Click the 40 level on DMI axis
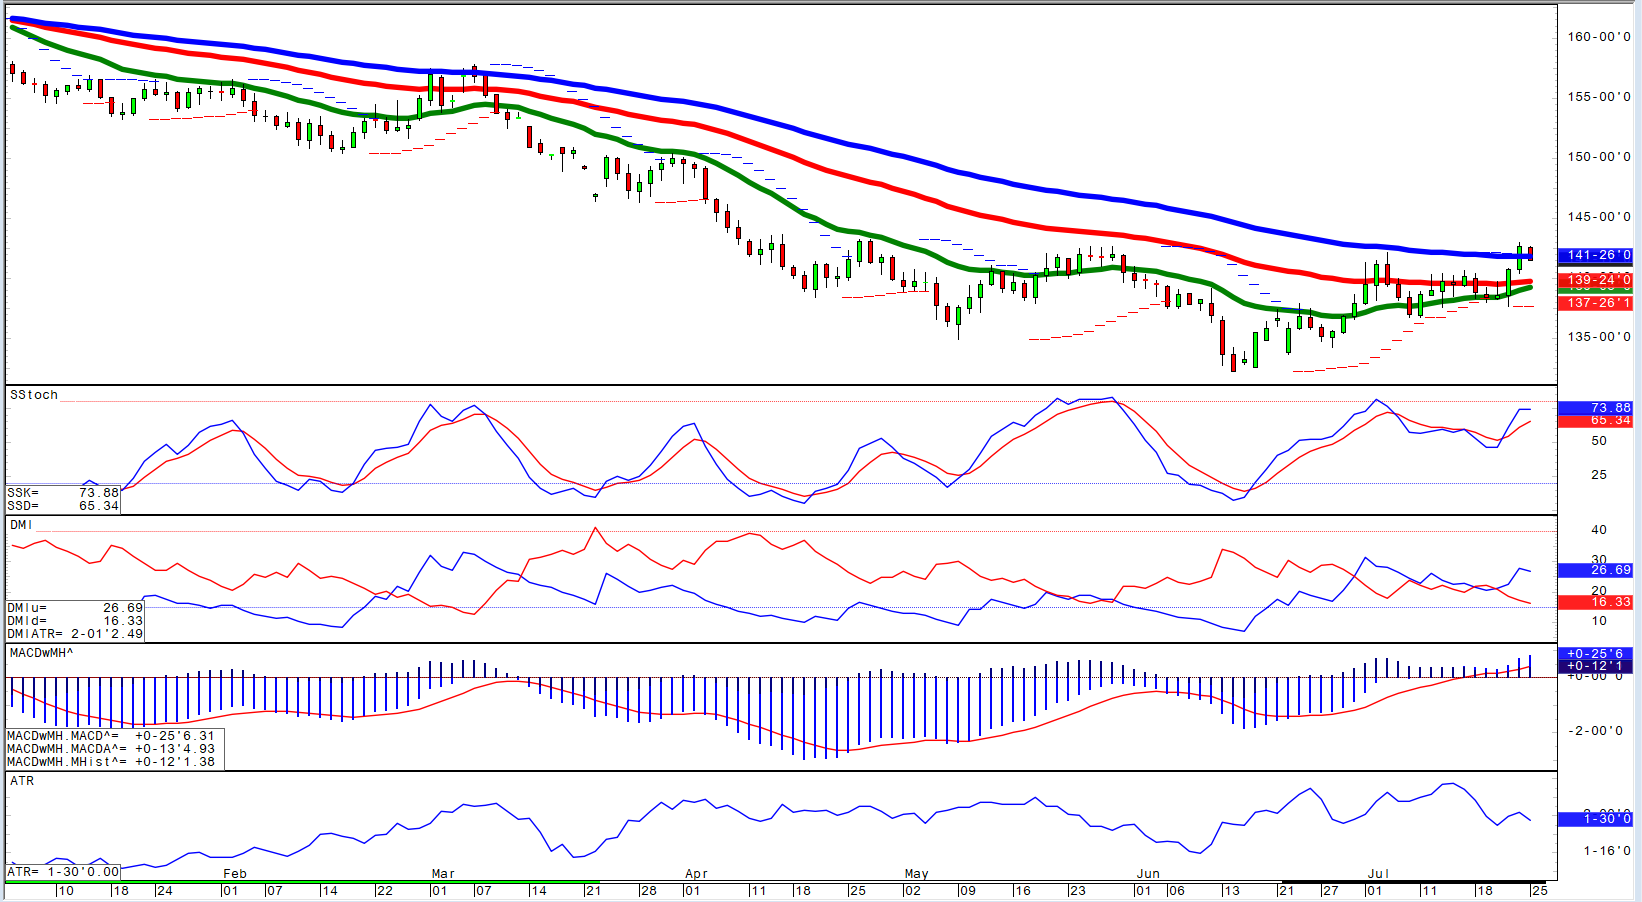Image resolution: width=1642 pixels, height=902 pixels. coord(1599,530)
